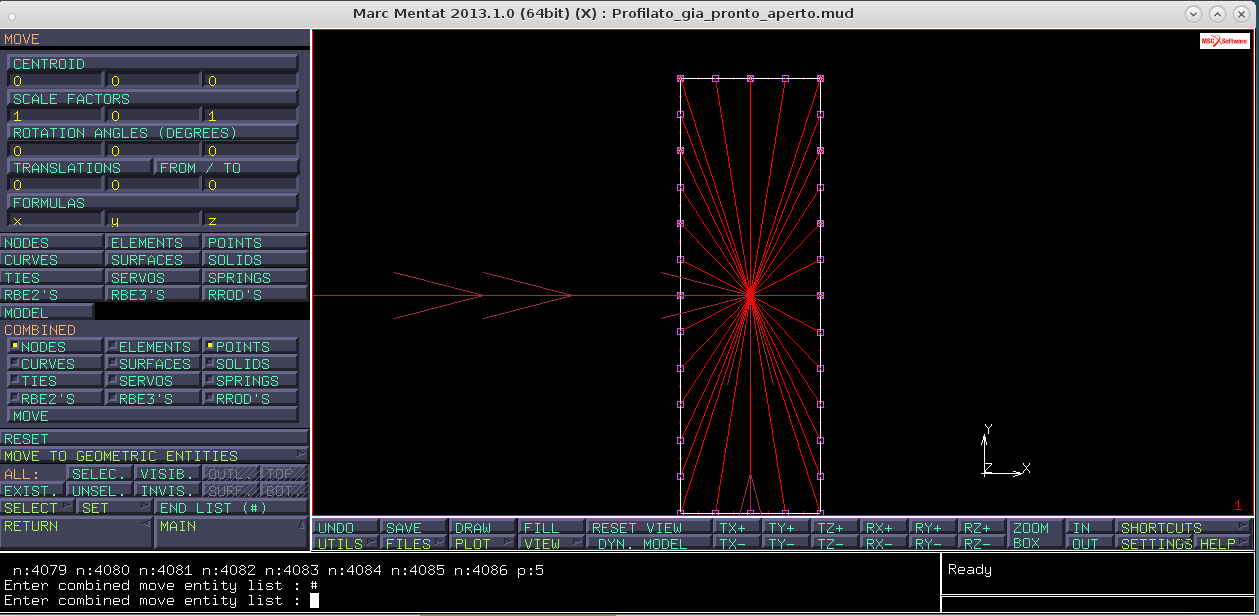The image size is (1259, 616).
Task: Click the FORMULAS button
Action: tap(153, 202)
